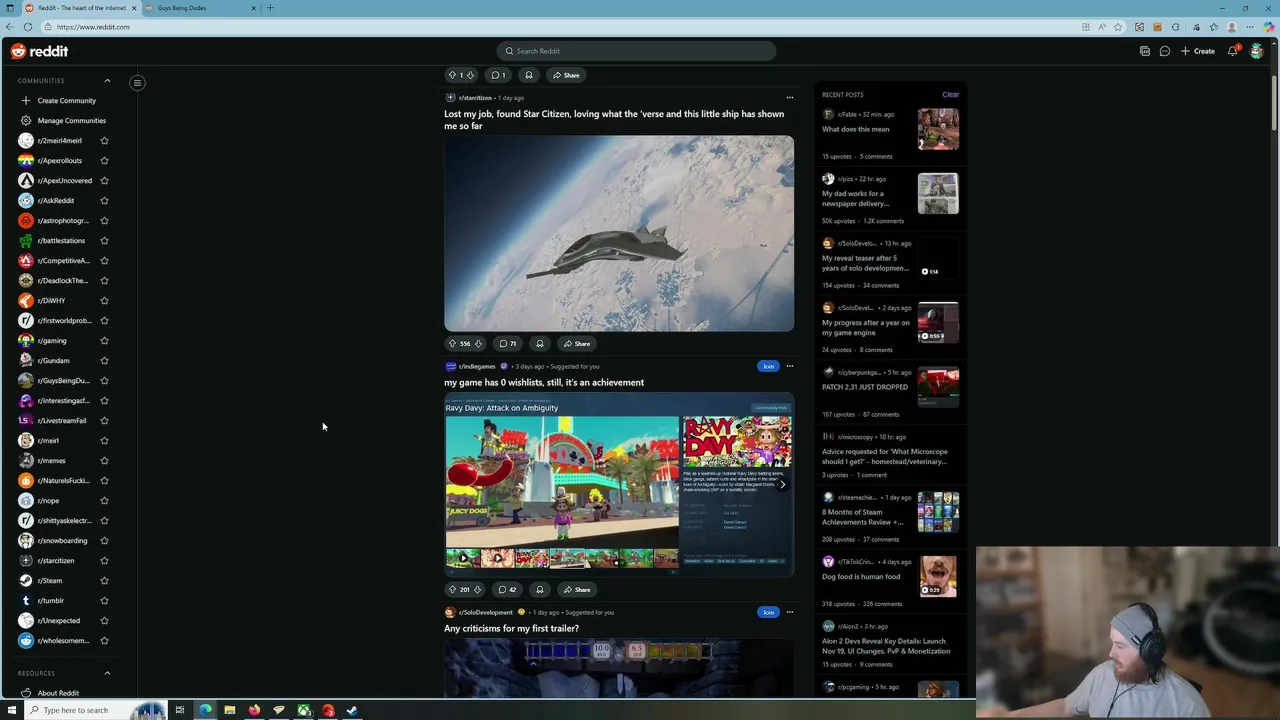This screenshot has height=720, width=1280.
Task: Open the advertise icon in Reddit header
Action: click(1145, 51)
